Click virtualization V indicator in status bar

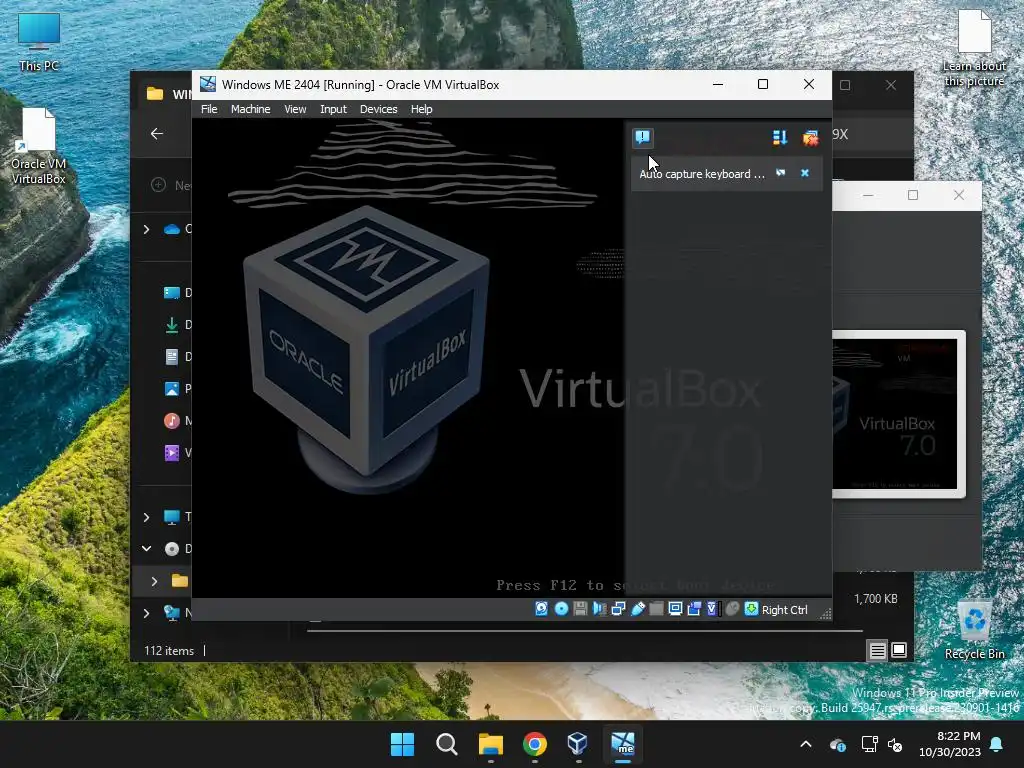(712, 609)
